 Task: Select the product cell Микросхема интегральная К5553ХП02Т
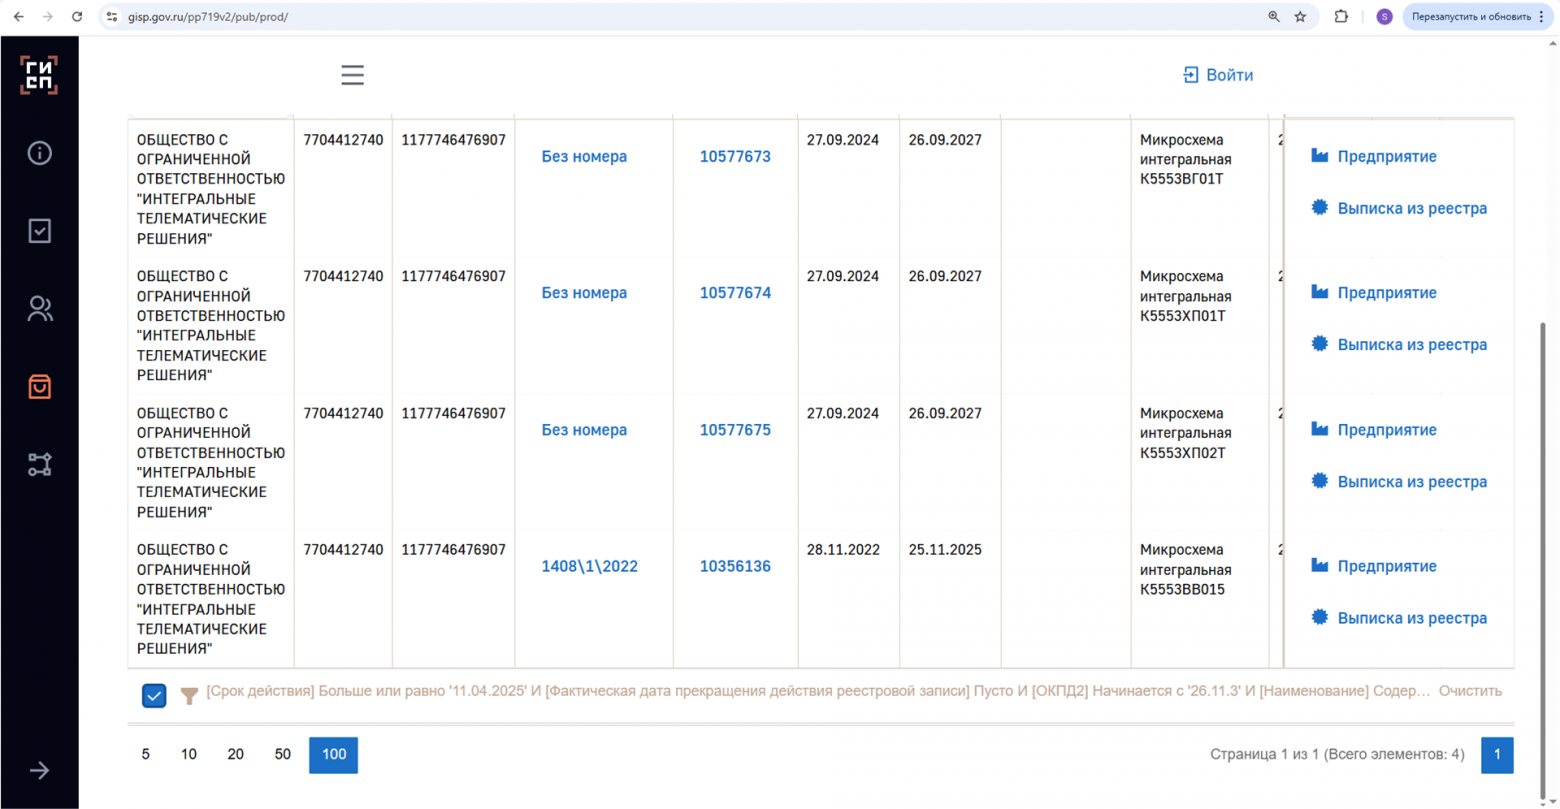click(1200, 462)
